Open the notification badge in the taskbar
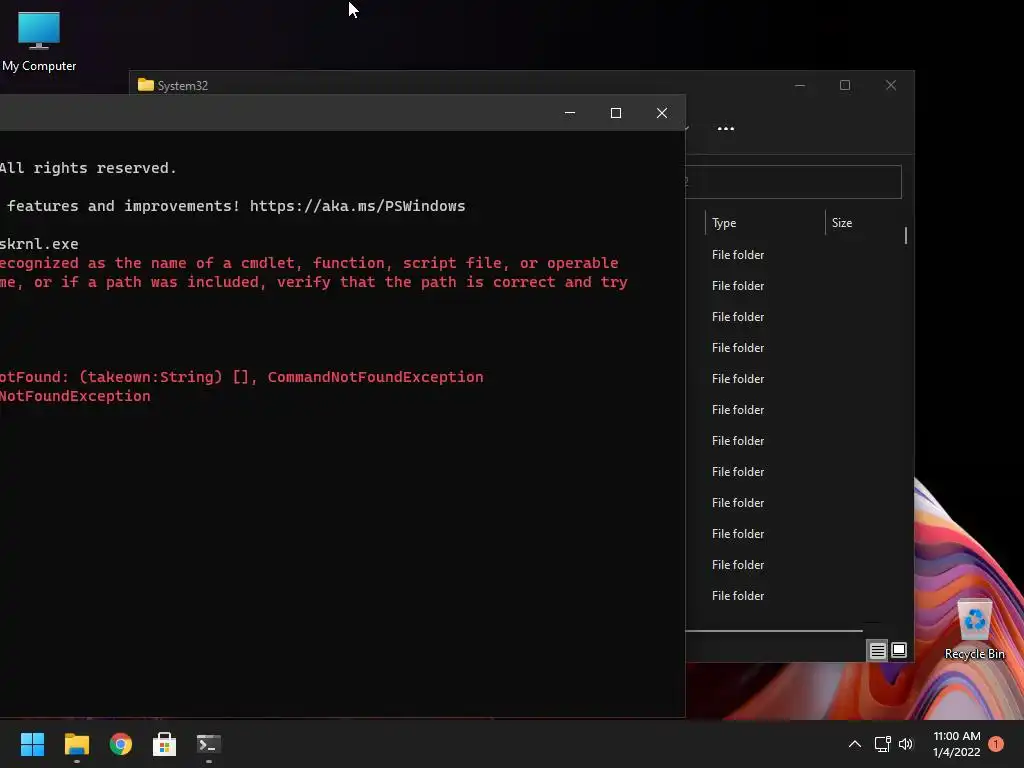1024x768 pixels. pyautogui.click(x=996, y=744)
